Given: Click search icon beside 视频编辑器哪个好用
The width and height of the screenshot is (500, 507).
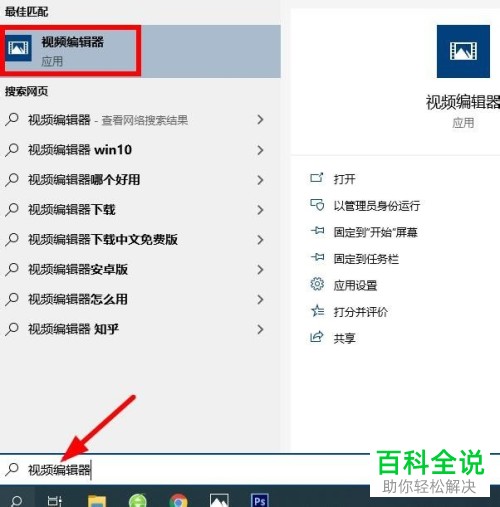Looking at the screenshot, I should [x=12, y=180].
